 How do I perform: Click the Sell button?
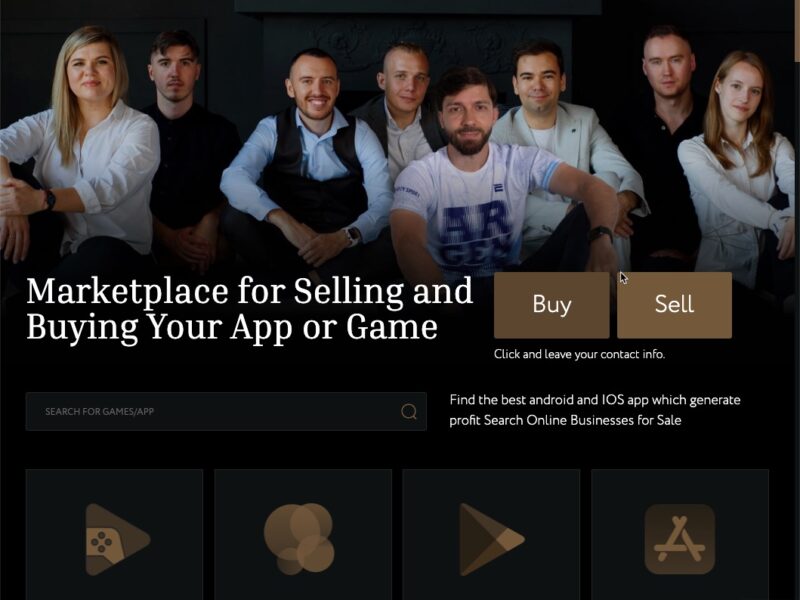coord(674,305)
